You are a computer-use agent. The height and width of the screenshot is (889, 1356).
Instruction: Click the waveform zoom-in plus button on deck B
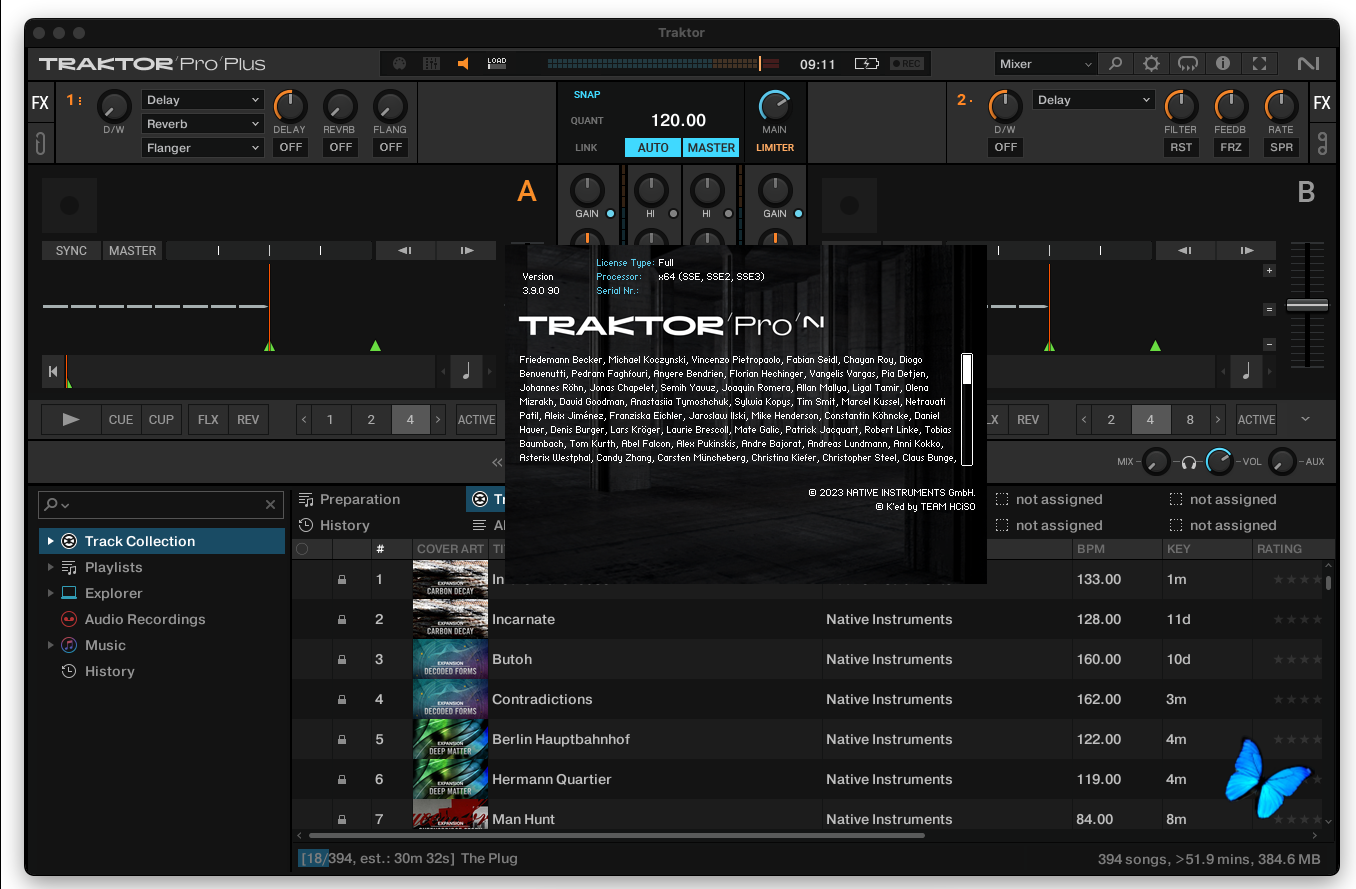(1270, 271)
